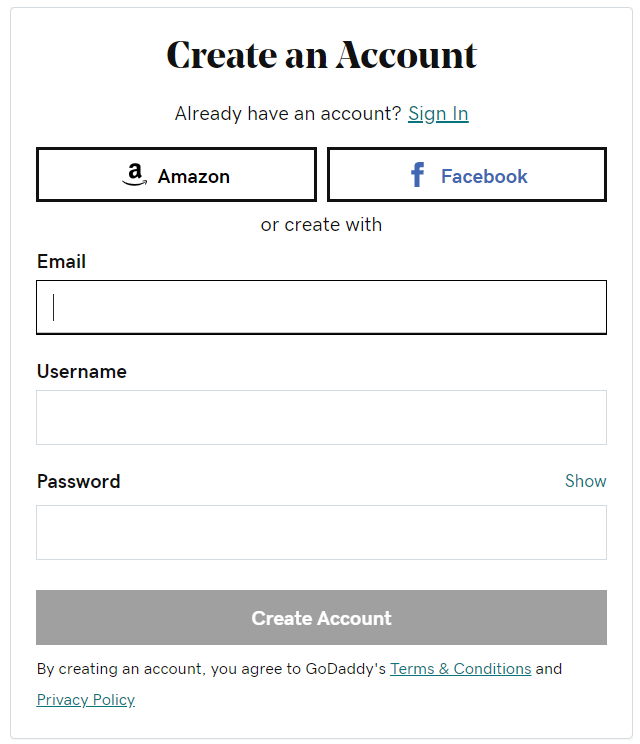
Task: Click the Create an Account heading
Action: click(x=321, y=55)
